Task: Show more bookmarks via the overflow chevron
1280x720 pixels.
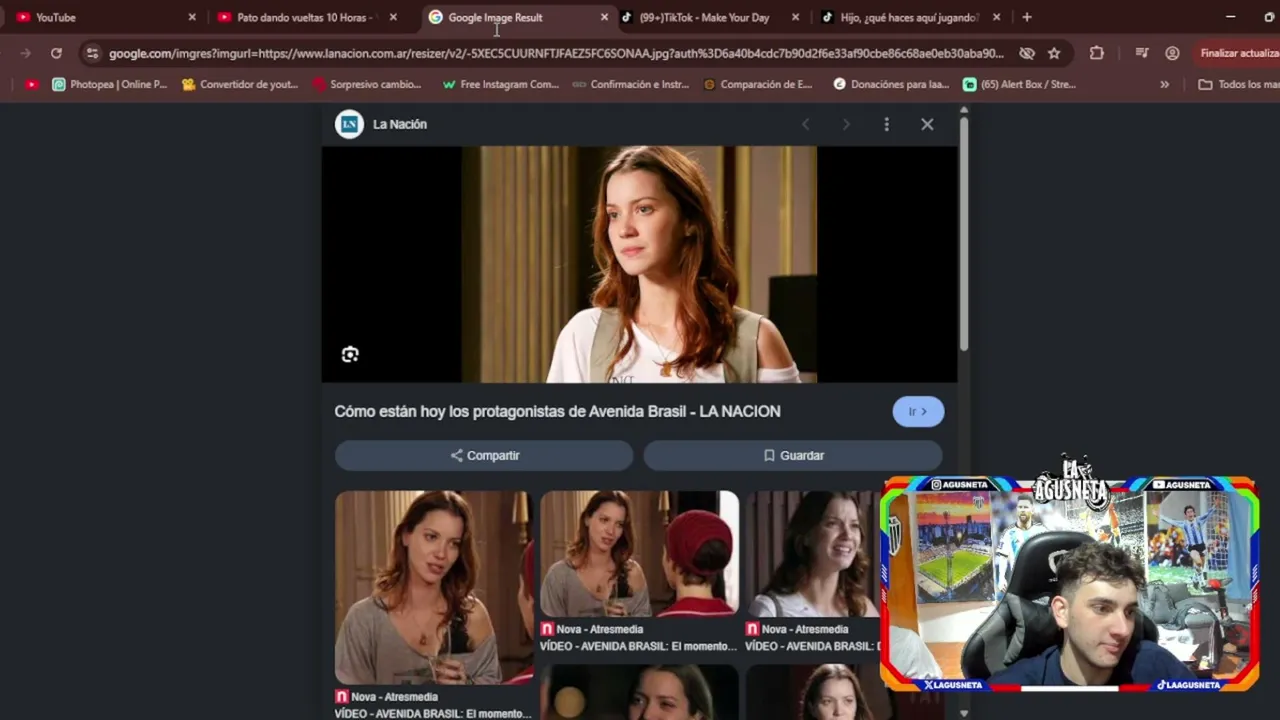Action: pyautogui.click(x=1164, y=84)
